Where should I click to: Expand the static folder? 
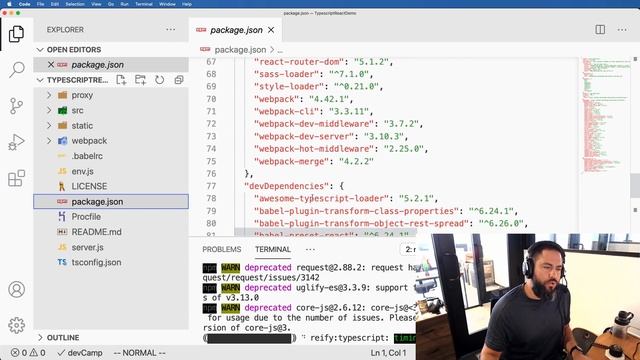pos(49,125)
